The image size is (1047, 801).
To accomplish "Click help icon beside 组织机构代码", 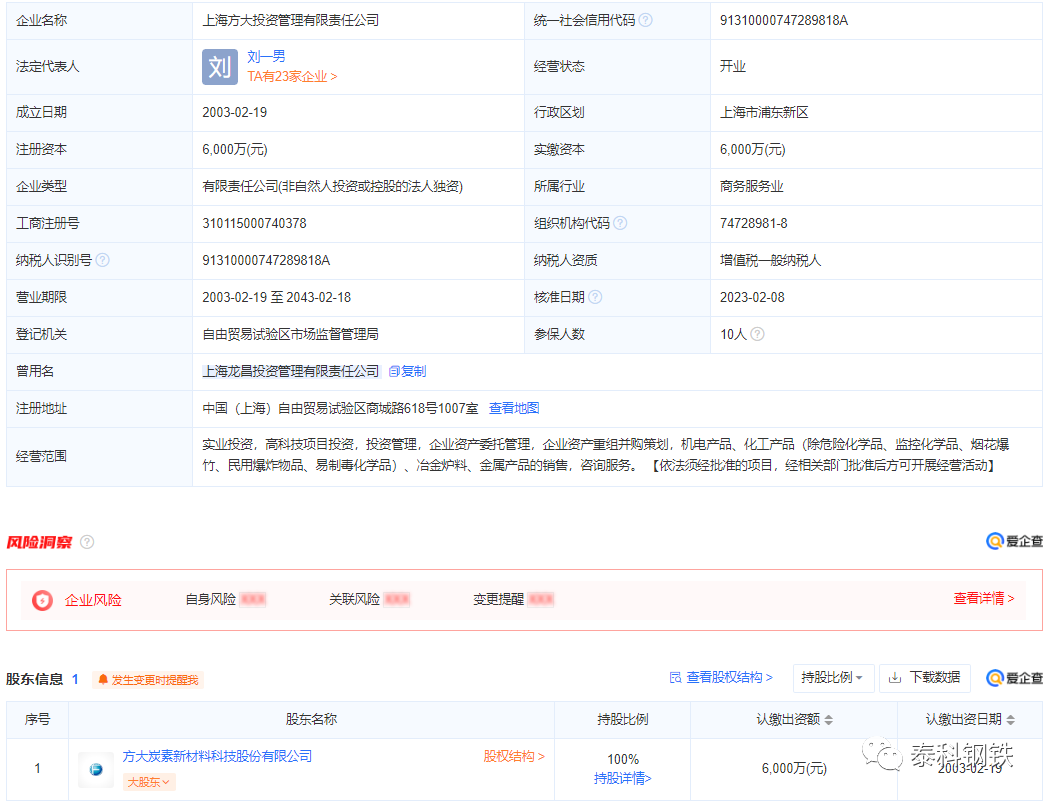I will click(620, 224).
